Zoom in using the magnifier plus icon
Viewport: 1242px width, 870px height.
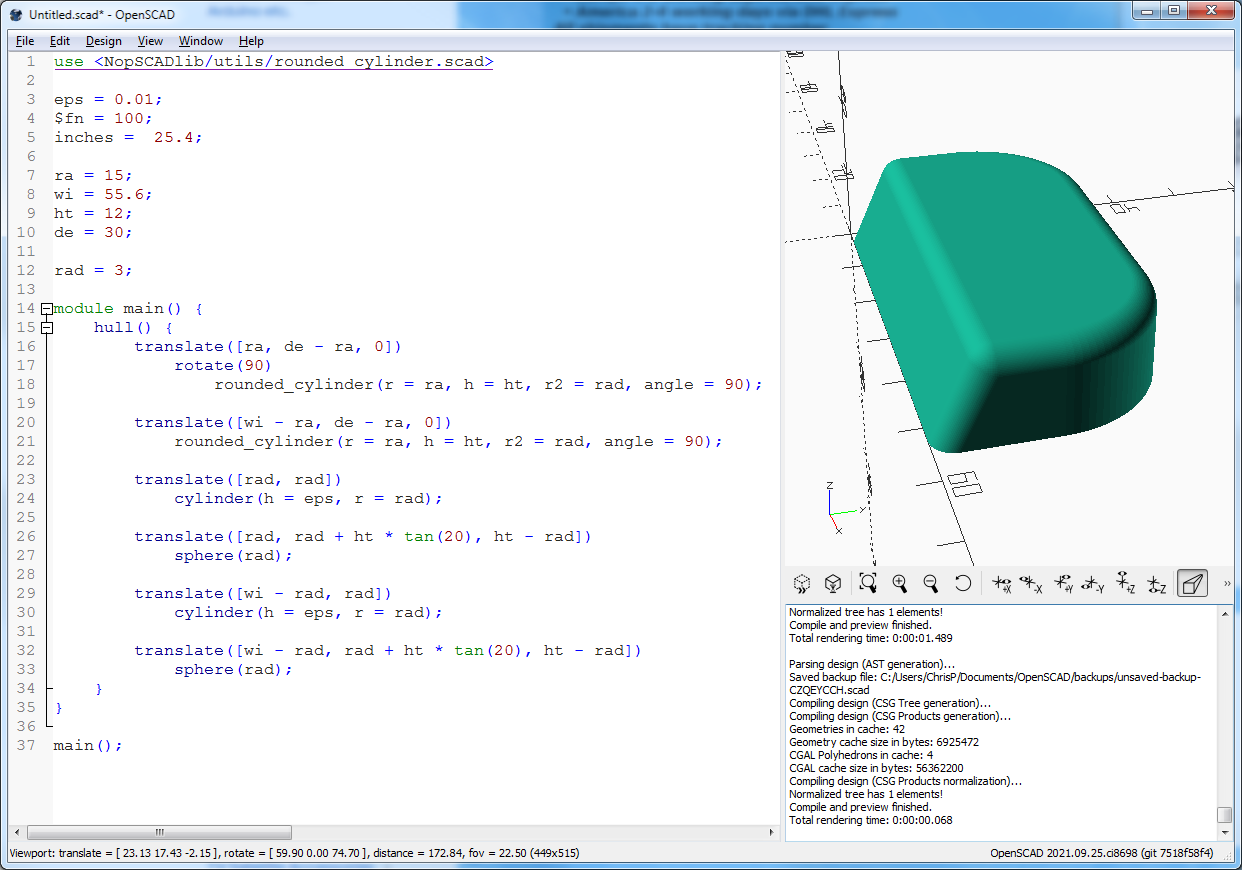(900, 584)
